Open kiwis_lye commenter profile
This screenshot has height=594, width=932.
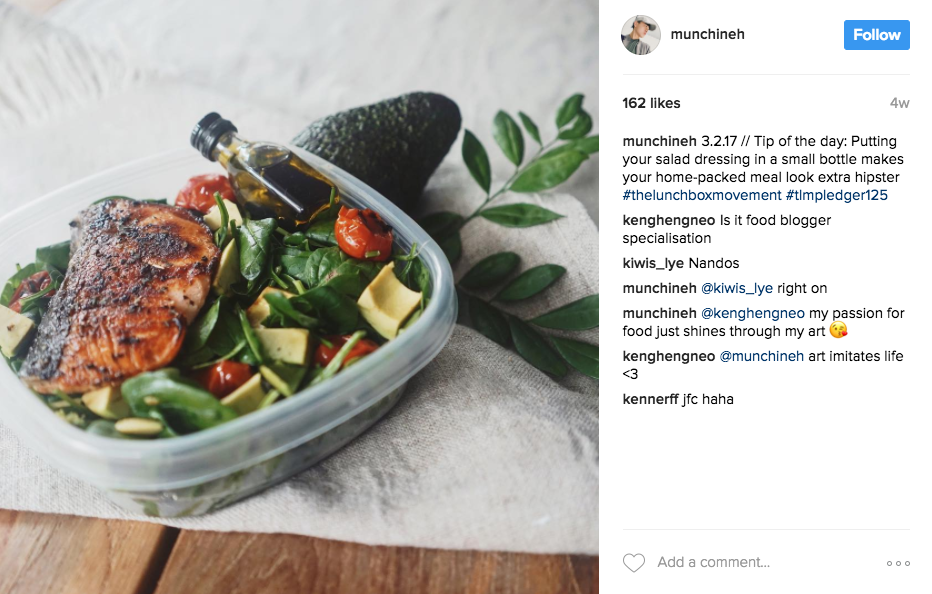pos(653,263)
